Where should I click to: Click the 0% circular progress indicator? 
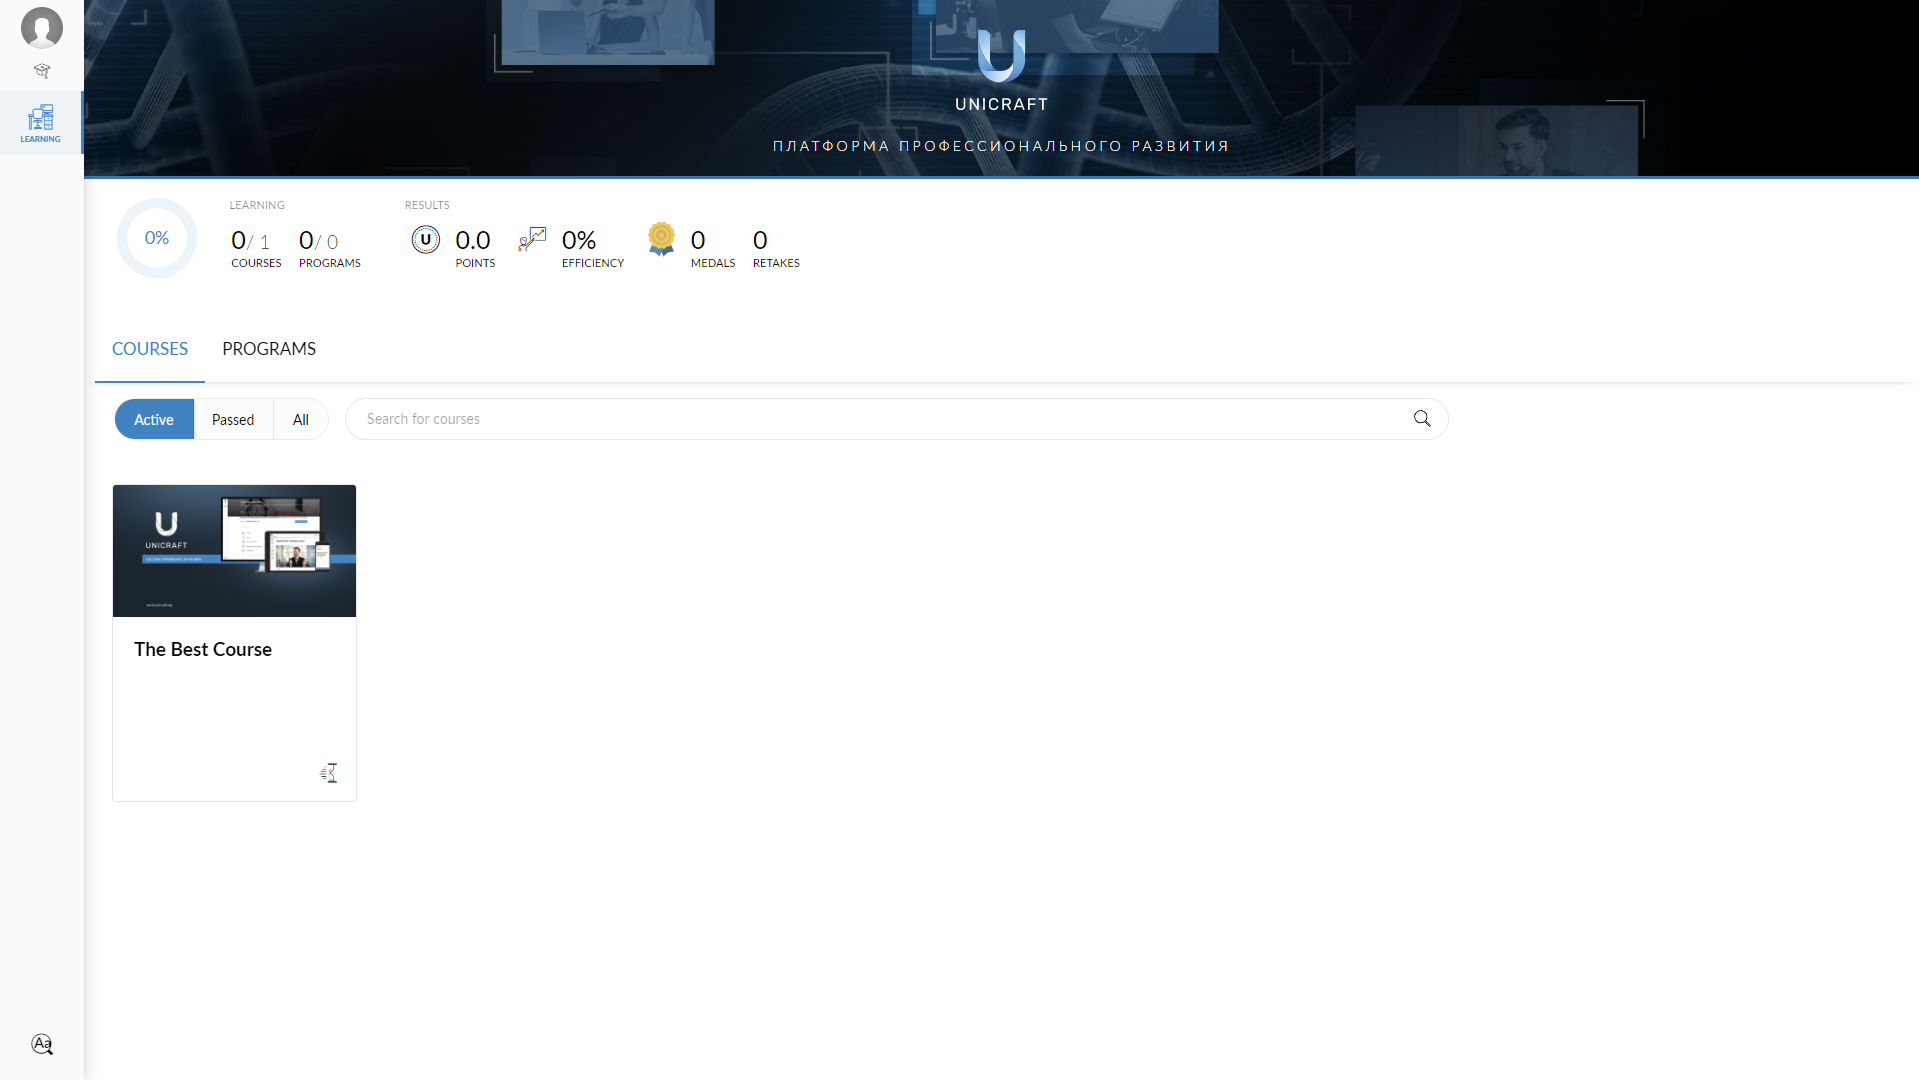pos(157,238)
